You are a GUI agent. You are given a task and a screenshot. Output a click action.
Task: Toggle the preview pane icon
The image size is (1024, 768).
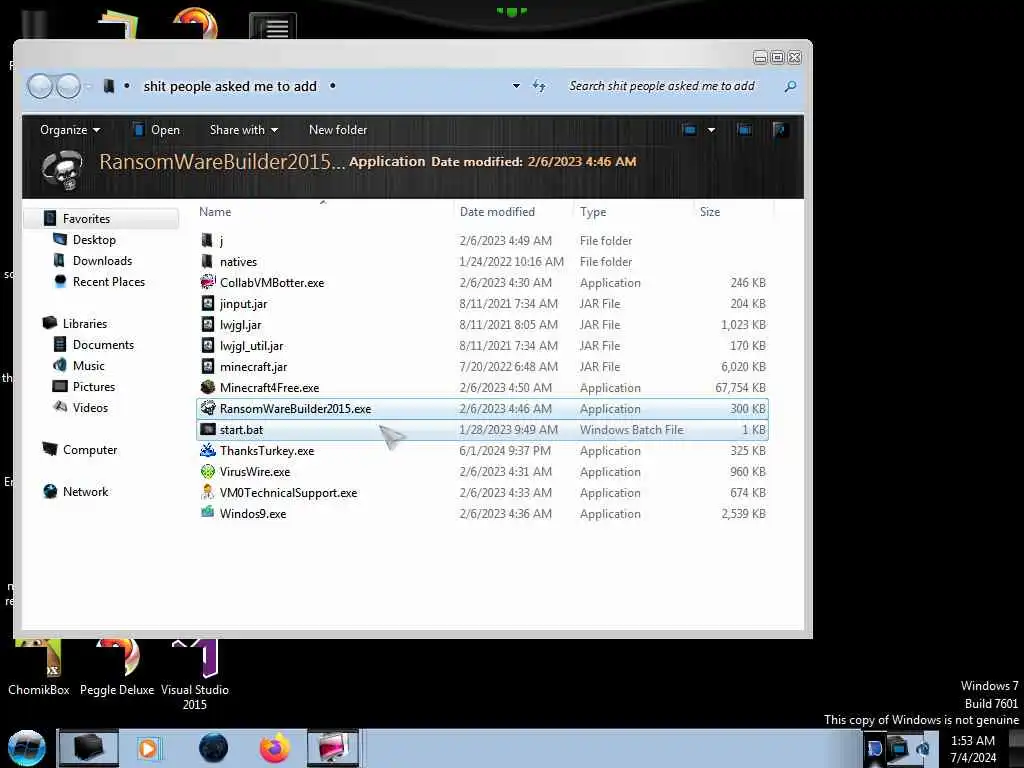[744, 129]
